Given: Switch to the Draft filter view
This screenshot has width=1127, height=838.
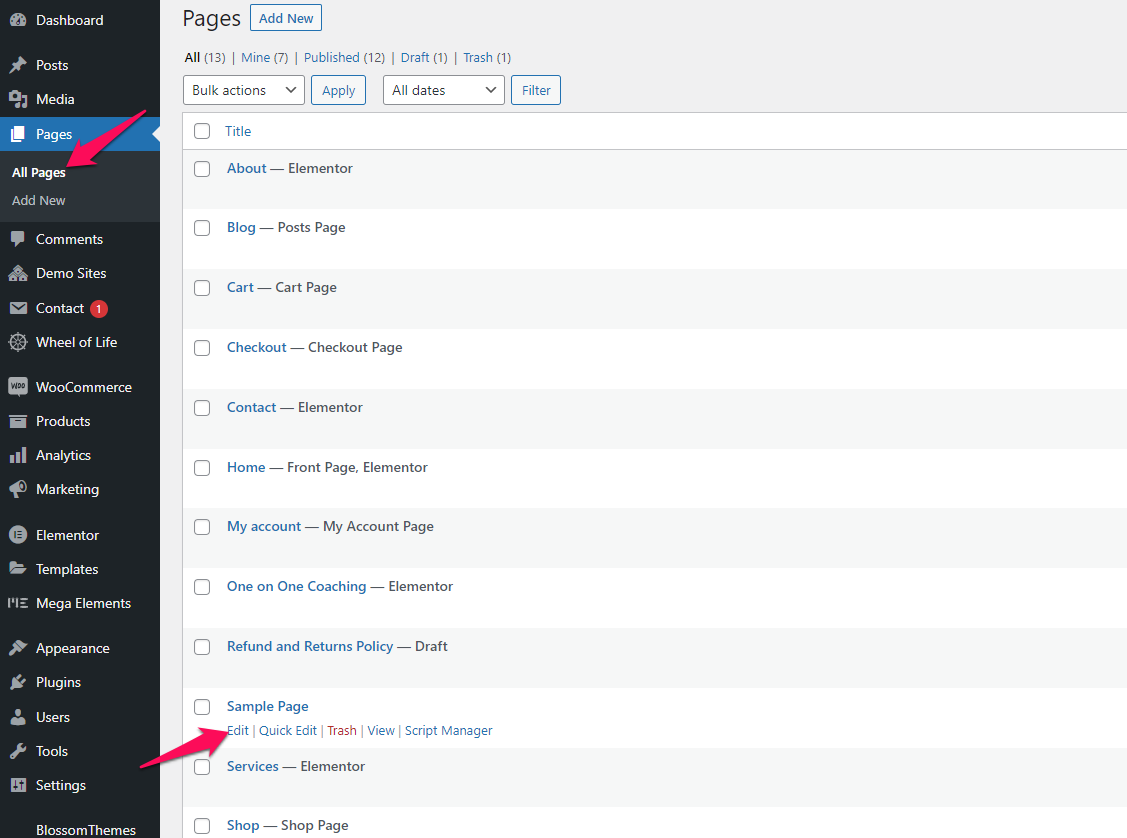Looking at the screenshot, I should 415,57.
